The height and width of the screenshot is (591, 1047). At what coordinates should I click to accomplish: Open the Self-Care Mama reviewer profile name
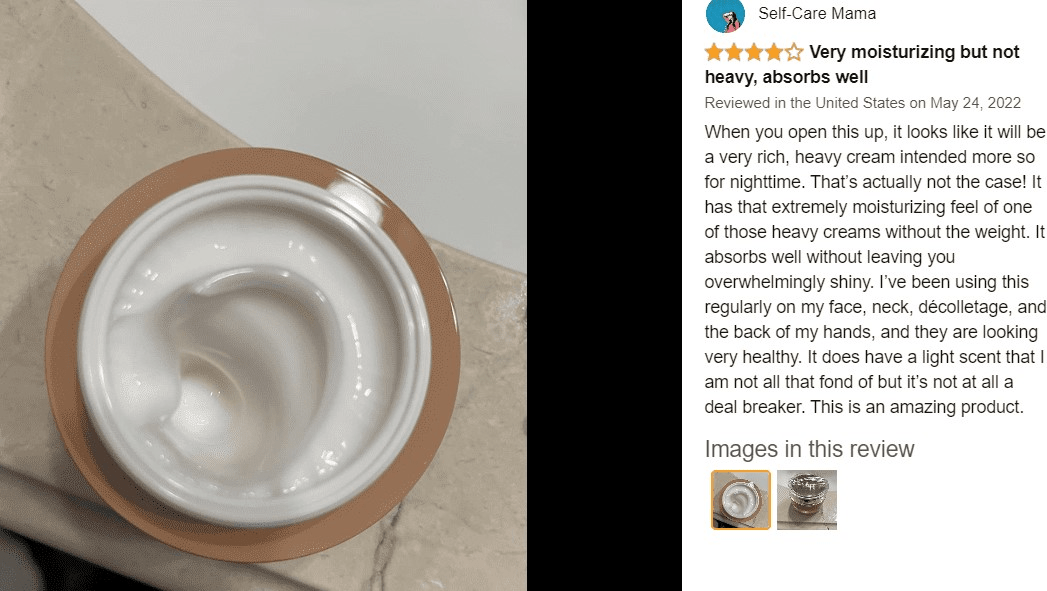point(817,13)
